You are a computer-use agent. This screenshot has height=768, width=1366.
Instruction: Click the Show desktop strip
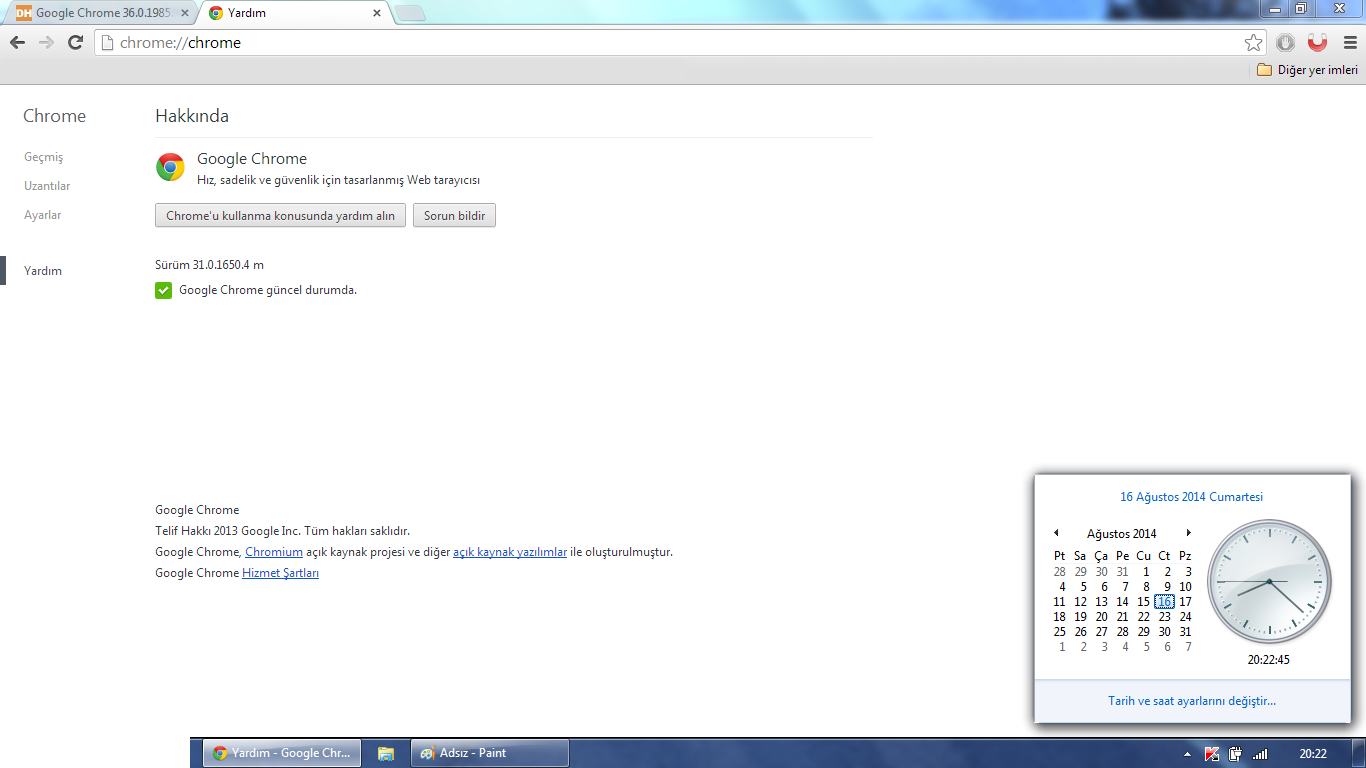pyautogui.click(x=1358, y=753)
